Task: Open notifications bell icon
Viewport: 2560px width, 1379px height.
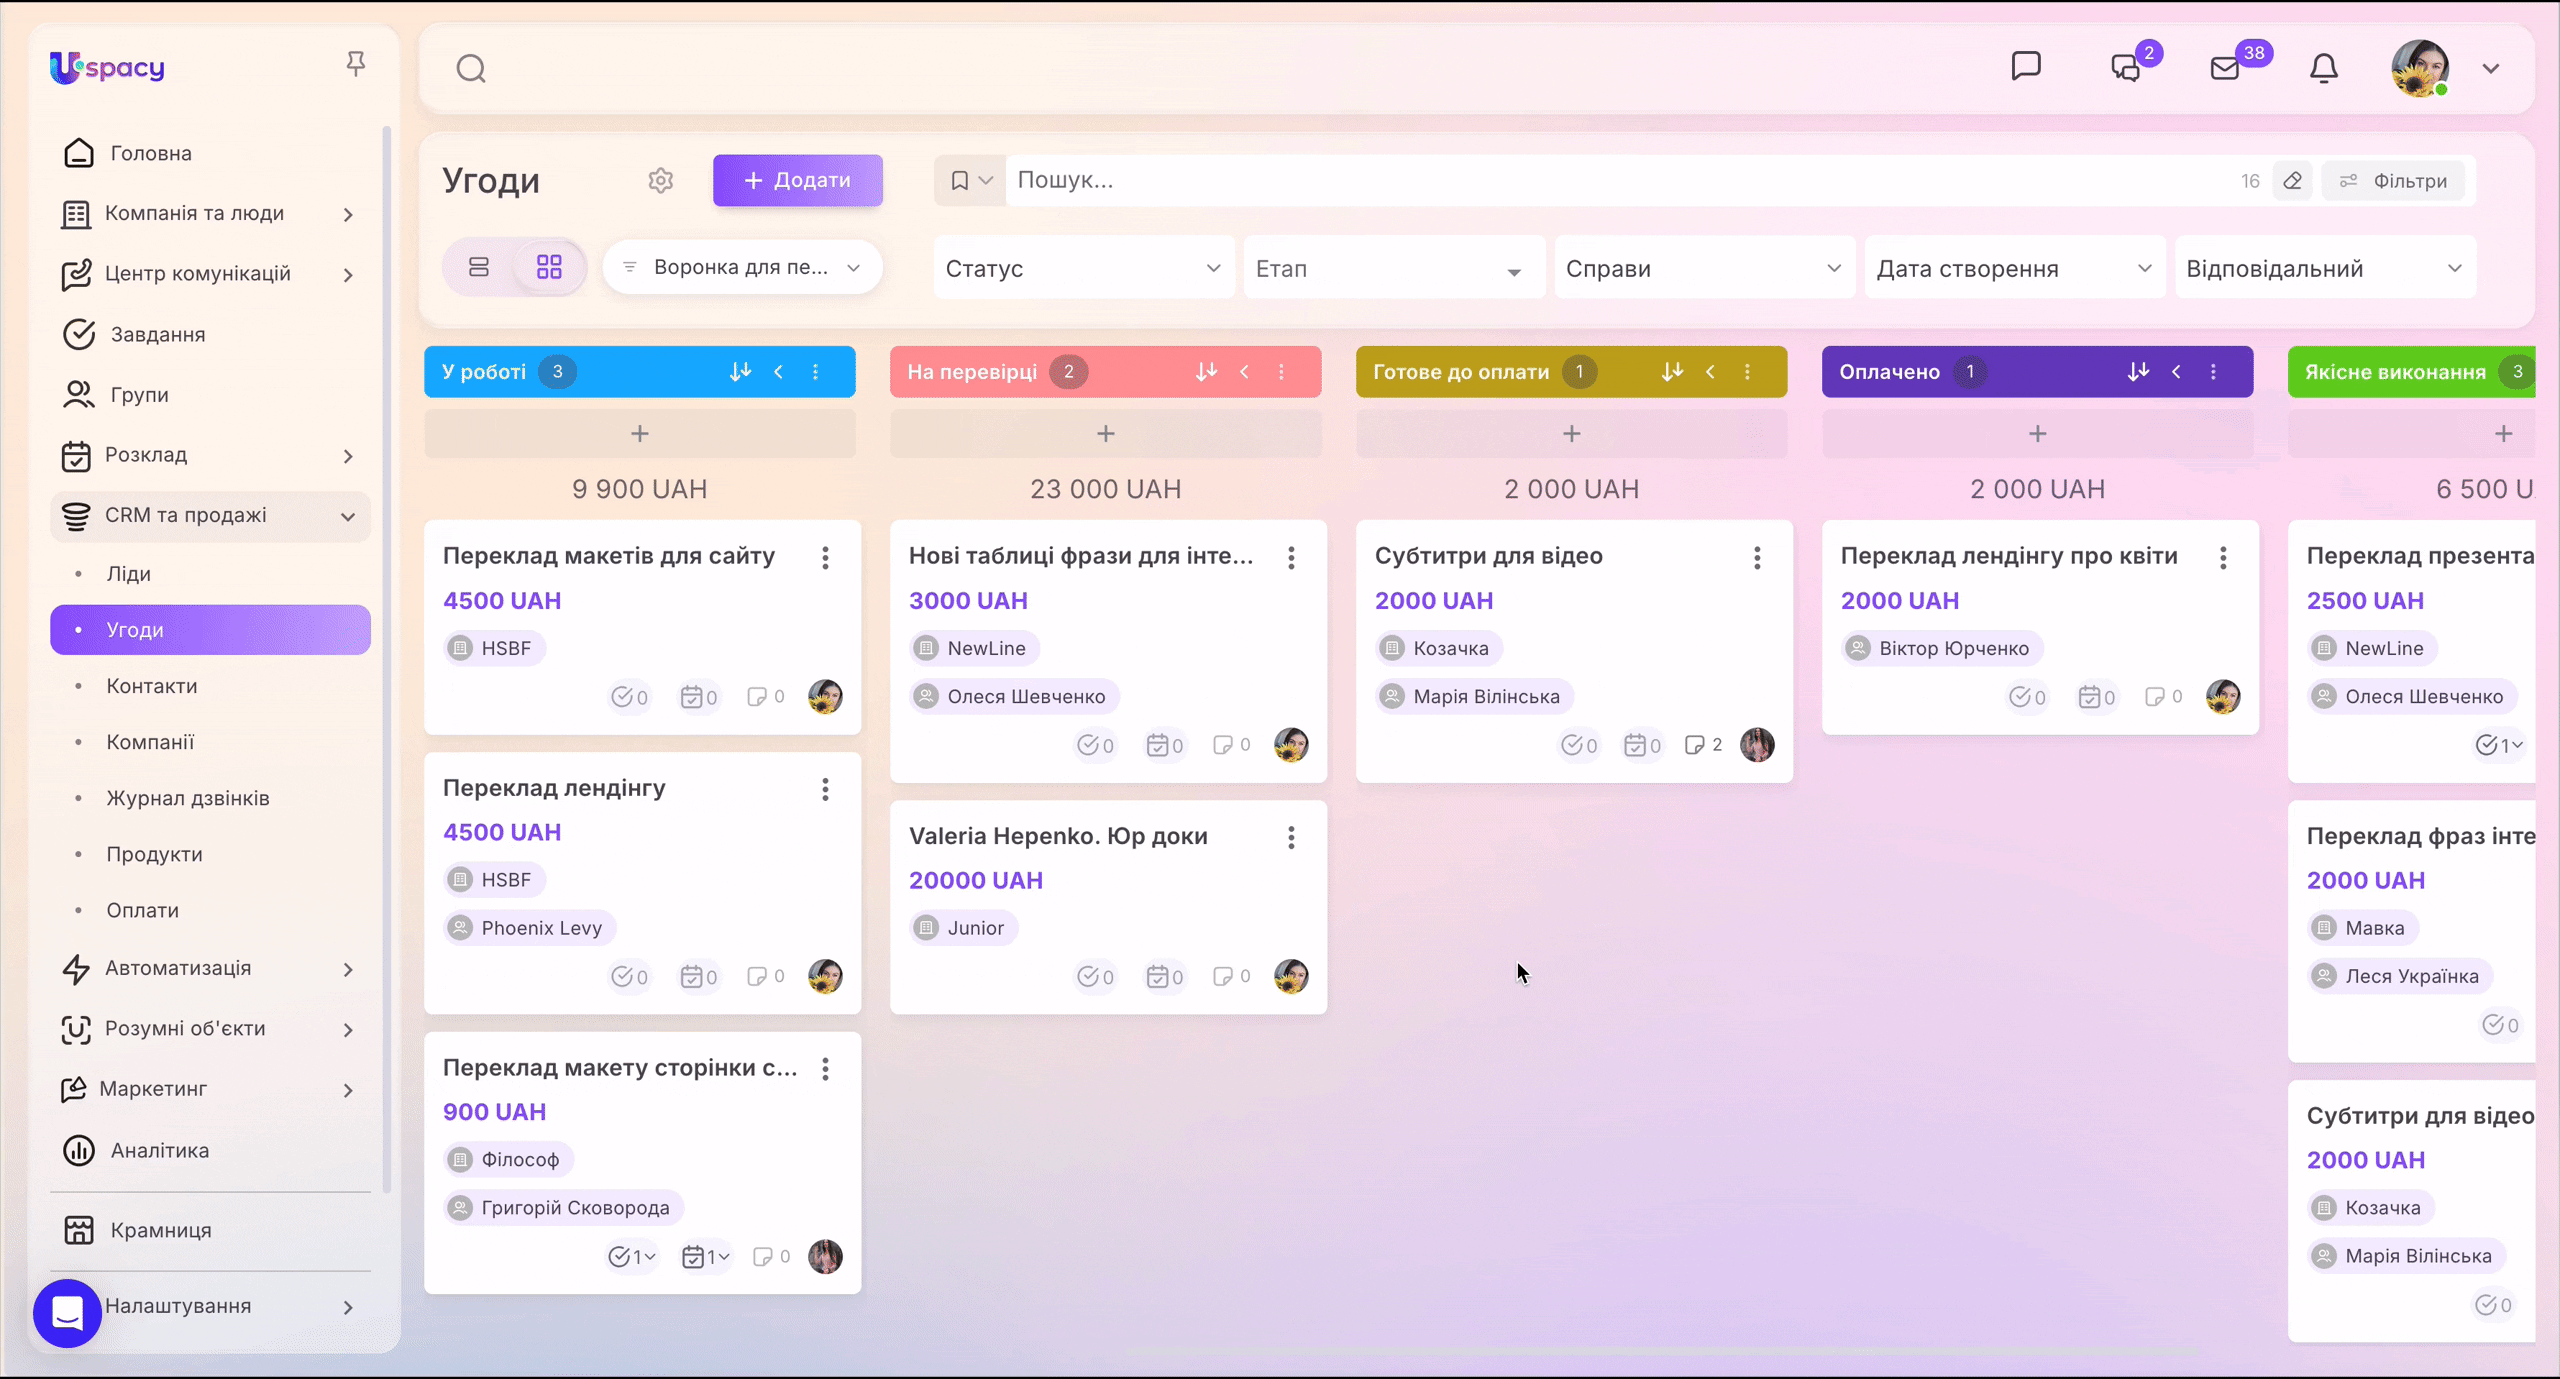Action: pyautogui.click(x=2323, y=68)
